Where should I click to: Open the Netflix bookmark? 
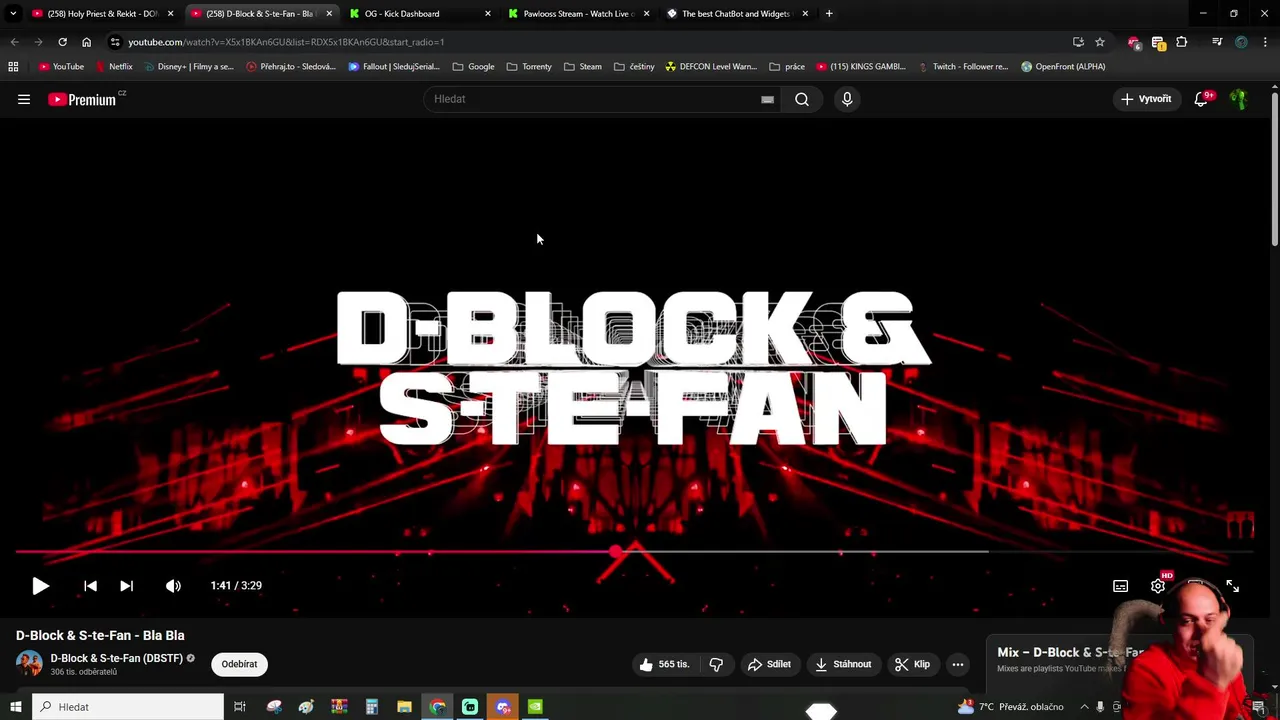(x=114, y=67)
